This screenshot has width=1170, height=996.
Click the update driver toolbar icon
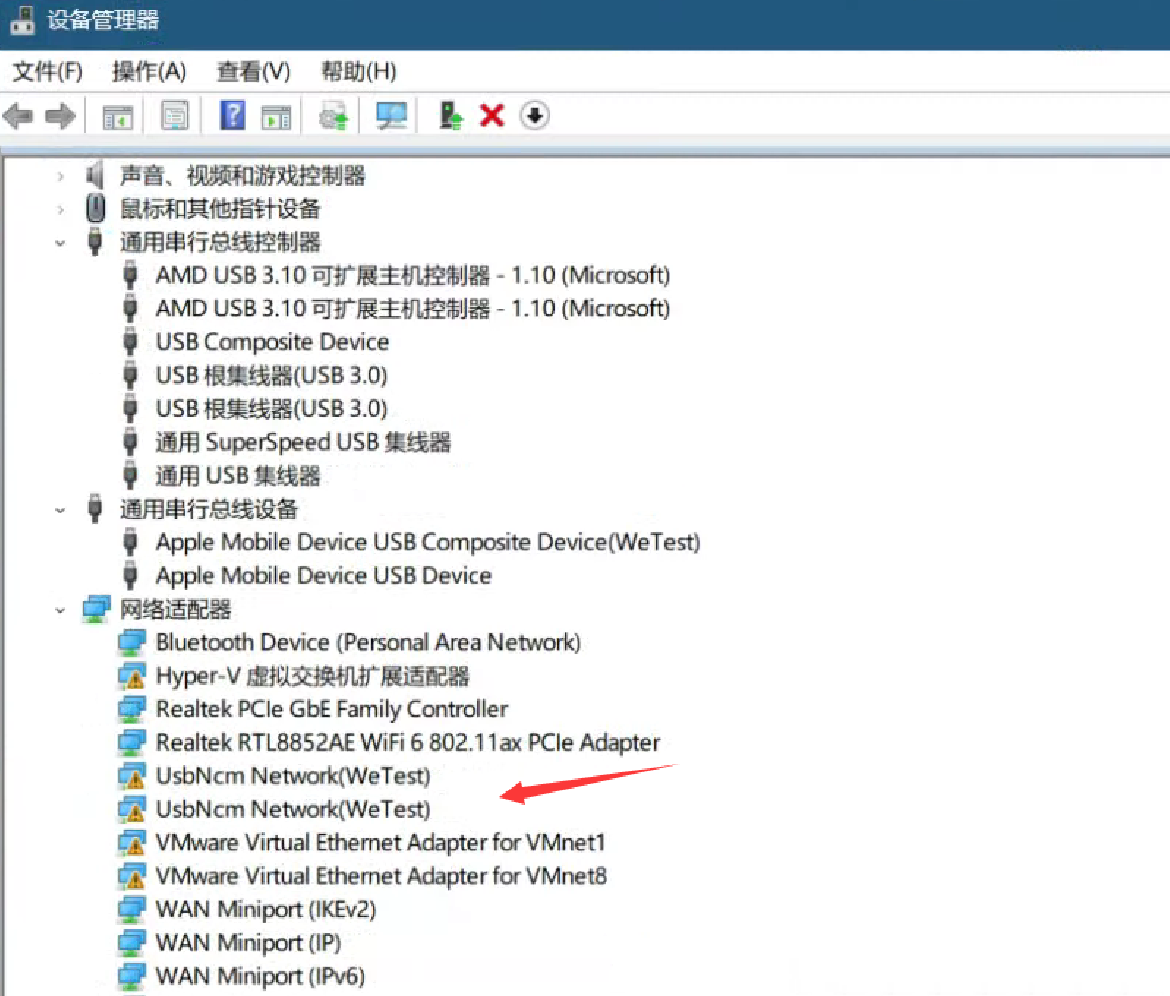click(x=334, y=117)
